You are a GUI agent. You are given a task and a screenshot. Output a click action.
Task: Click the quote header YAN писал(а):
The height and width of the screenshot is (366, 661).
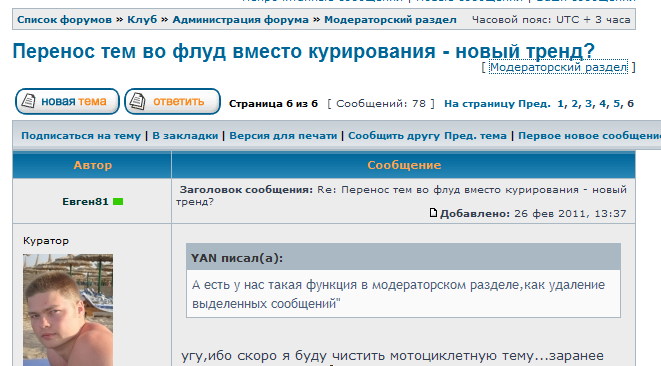(236, 258)
